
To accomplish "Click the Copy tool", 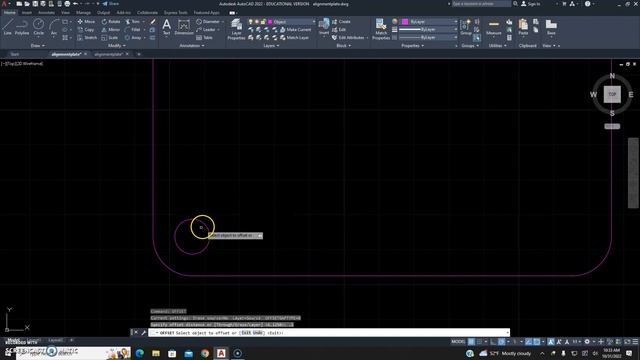I will point(86,30).
